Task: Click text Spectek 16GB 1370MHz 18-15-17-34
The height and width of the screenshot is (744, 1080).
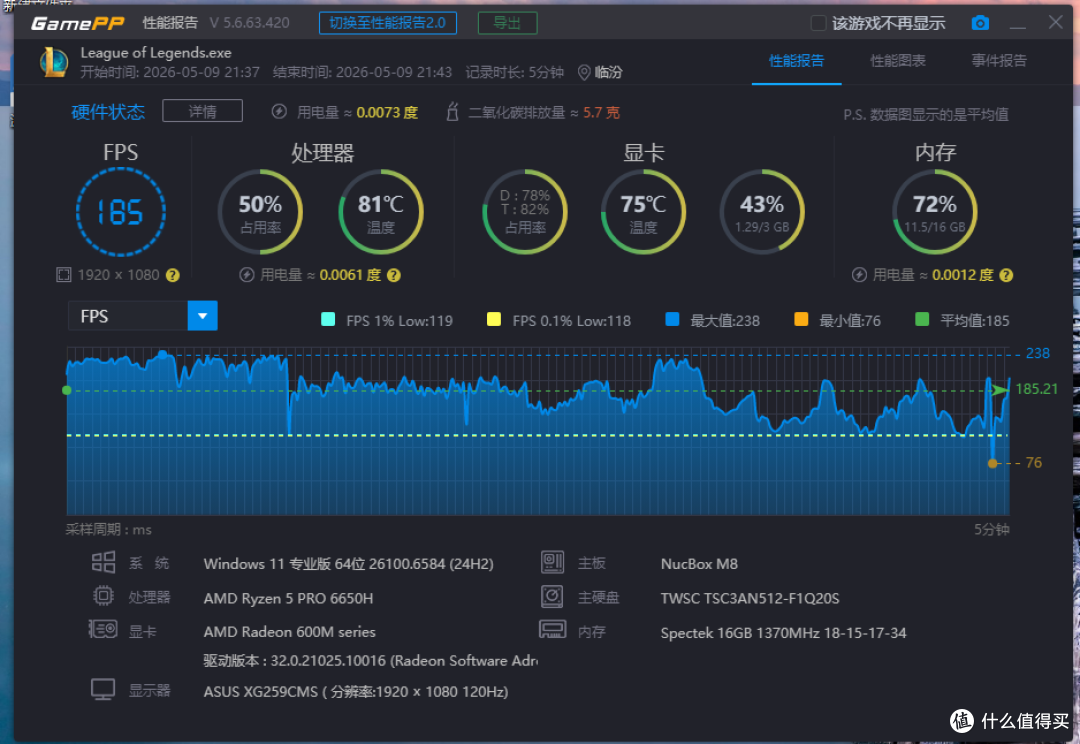Action: coord(783,632)
